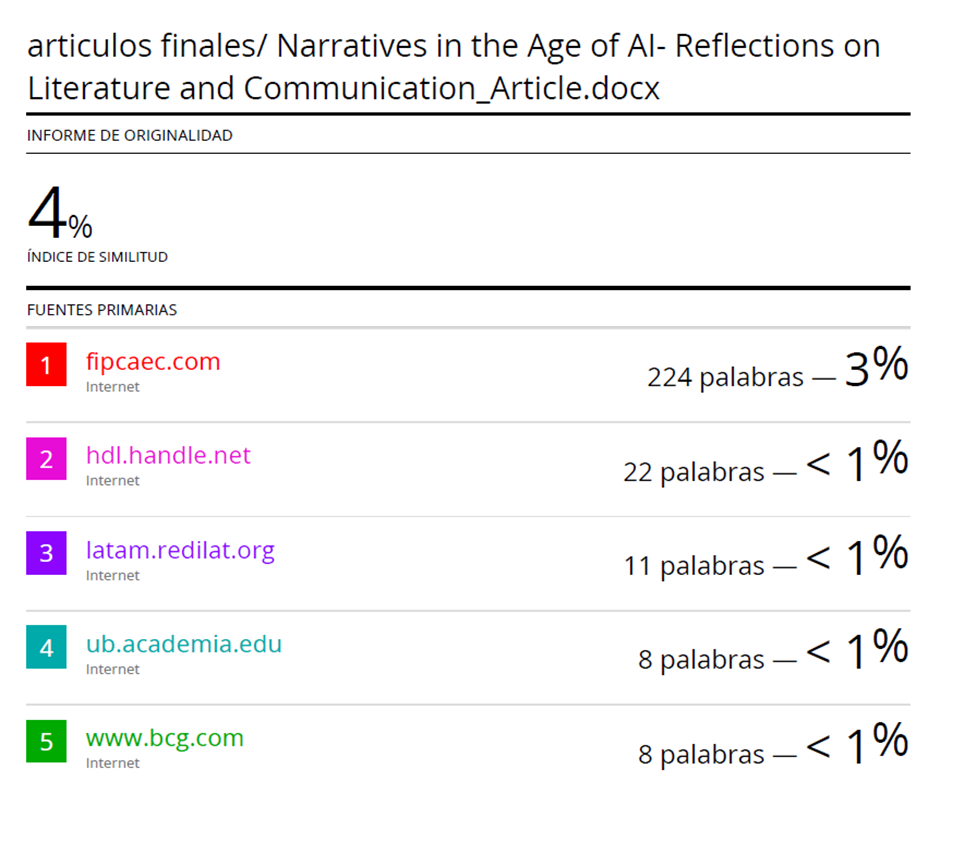Open the fipcaec.com source link
Image resolution: width=964 pixels, height=853 pixels.
point(153,361)
